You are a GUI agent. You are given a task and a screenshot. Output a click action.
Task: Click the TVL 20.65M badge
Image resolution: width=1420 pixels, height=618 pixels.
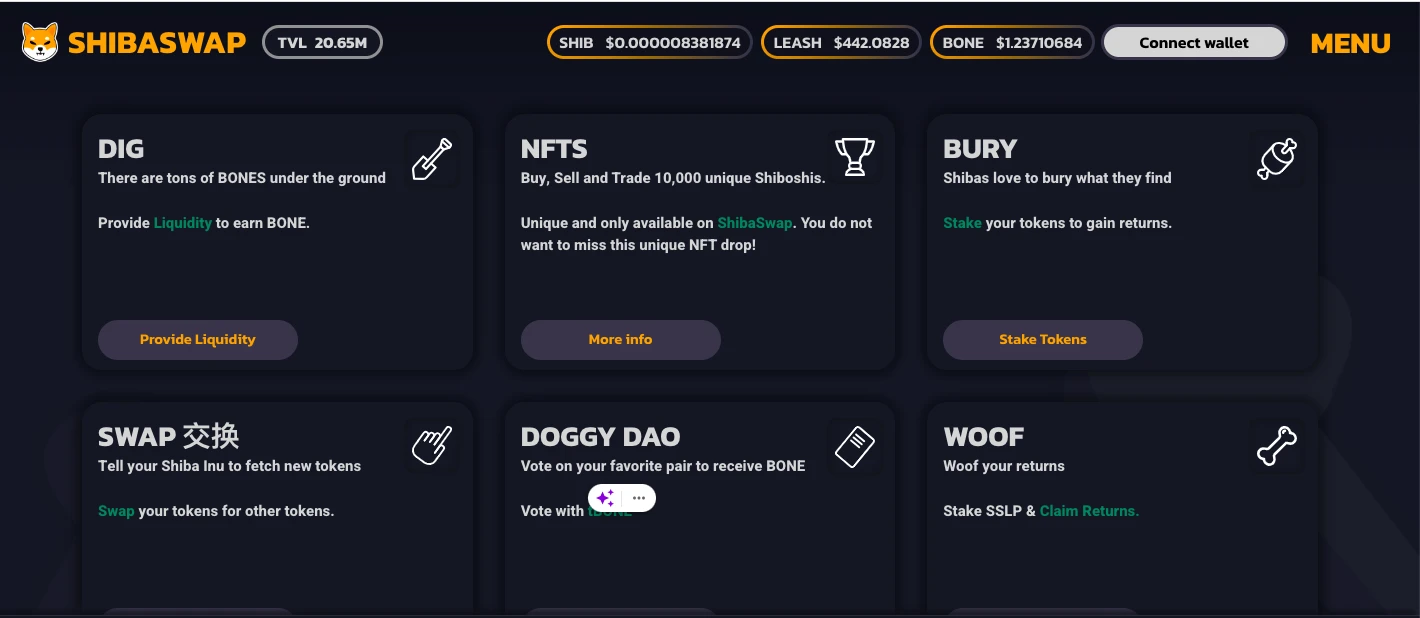coord(322,43)
